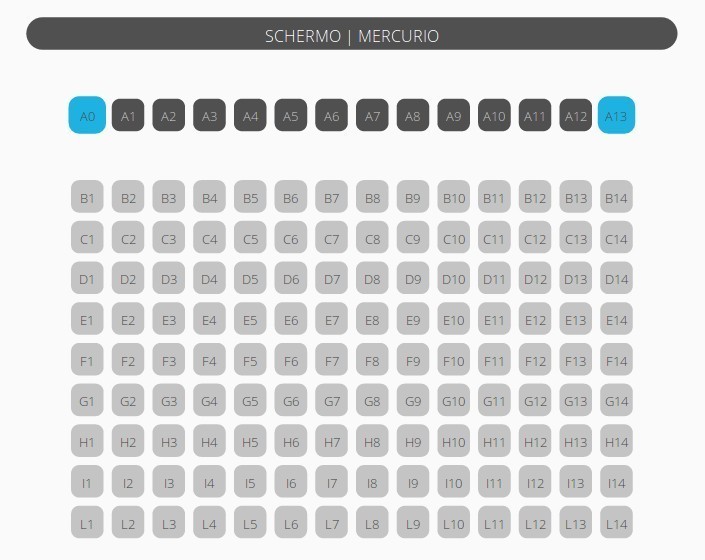
Task: Pick seat A1 in front row
Action: (x=128, y=116)
